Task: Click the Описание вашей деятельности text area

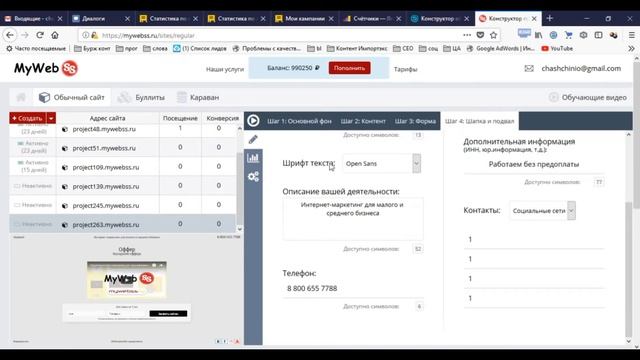Action: (353, 219)
